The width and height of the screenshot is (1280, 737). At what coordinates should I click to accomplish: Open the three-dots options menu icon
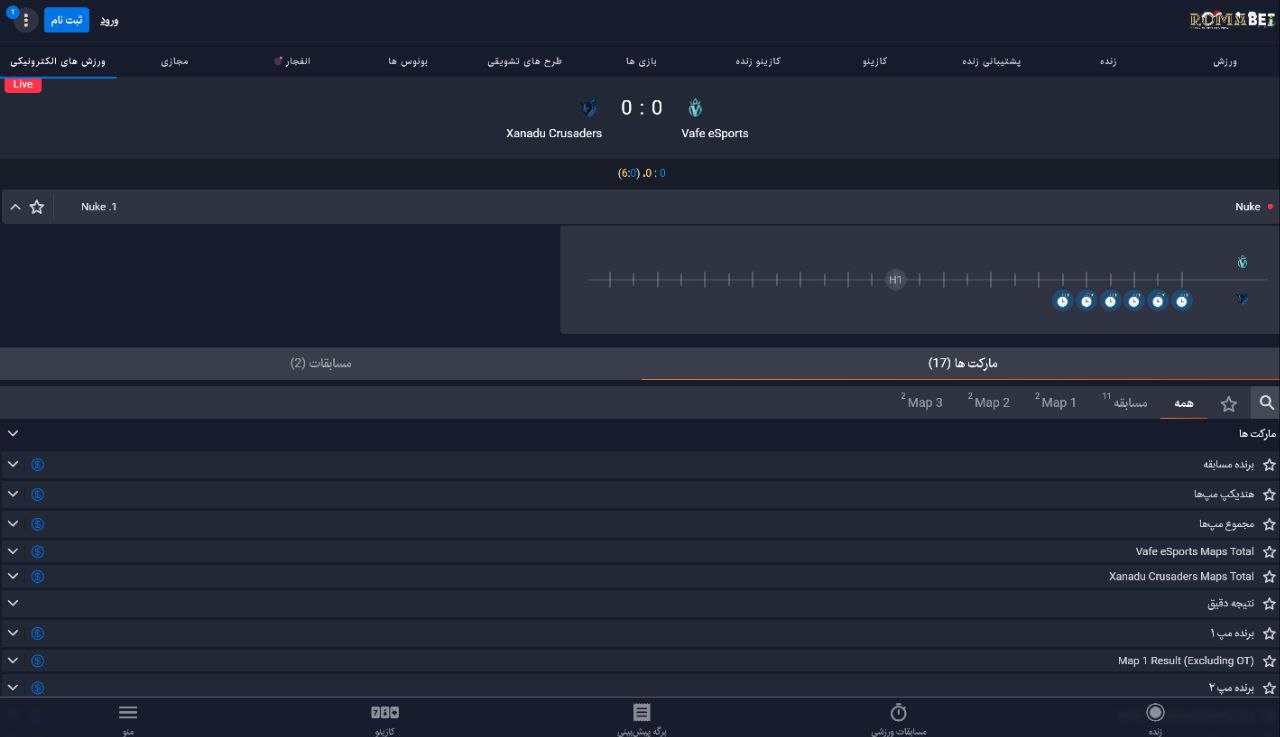tap(26, 20)
